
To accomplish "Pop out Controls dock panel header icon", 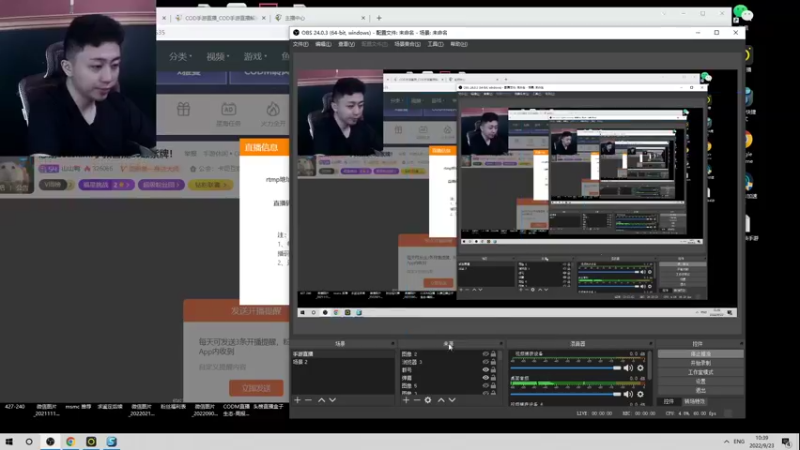I will [741, 343].
